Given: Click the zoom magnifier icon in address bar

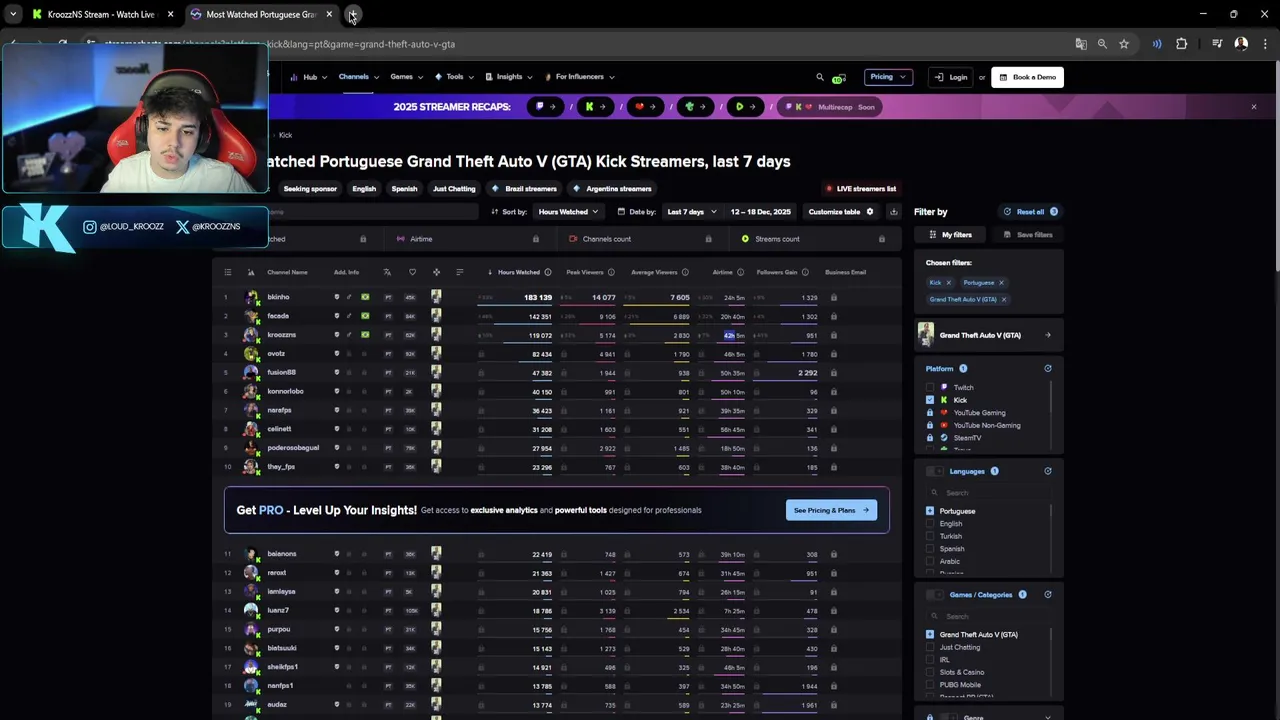Looking at the screenshot, I should [1102, 44].
